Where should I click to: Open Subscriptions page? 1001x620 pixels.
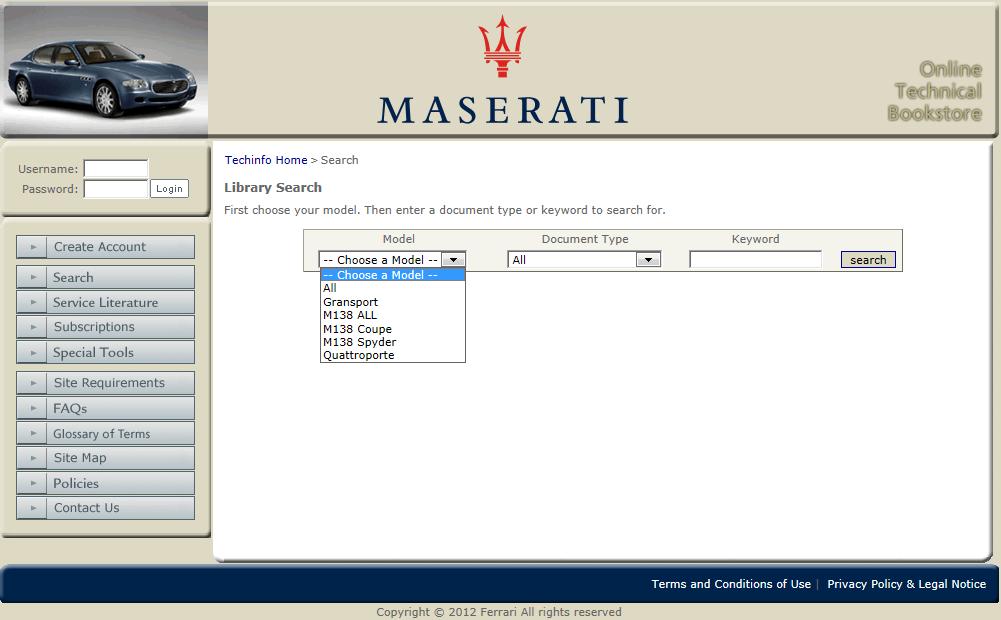coord(105,327)
